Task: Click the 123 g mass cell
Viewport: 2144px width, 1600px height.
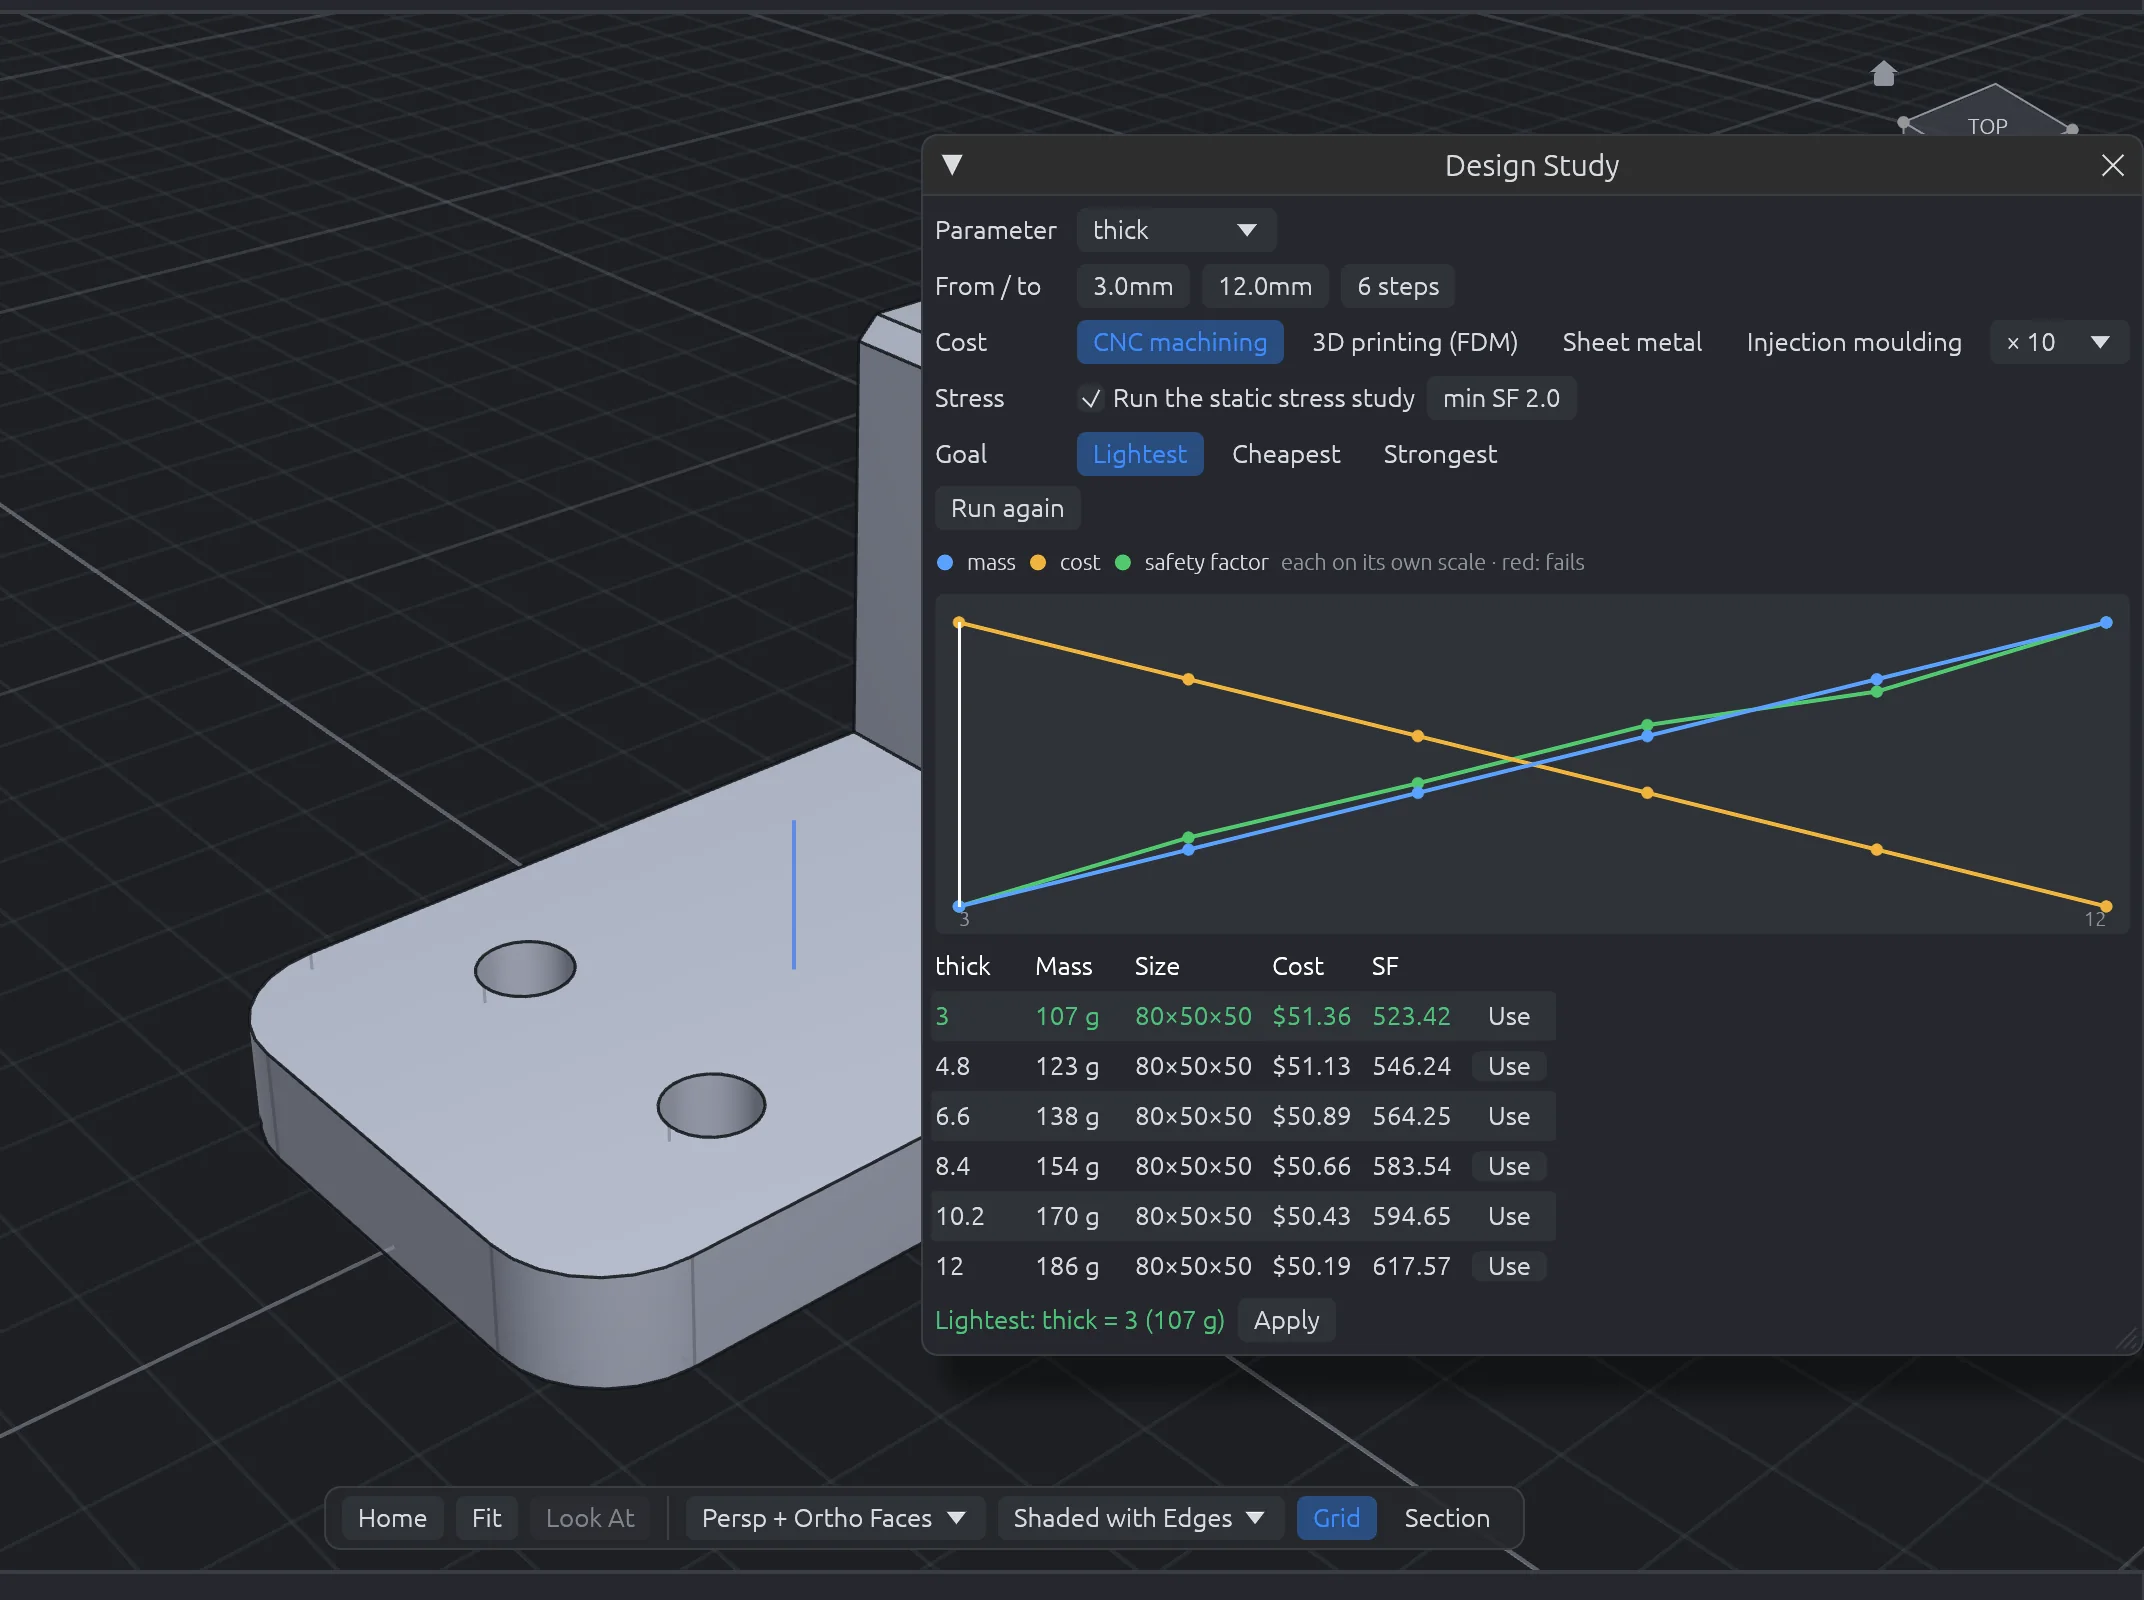Action: pyautogui.click(x=1067, y=1066)
